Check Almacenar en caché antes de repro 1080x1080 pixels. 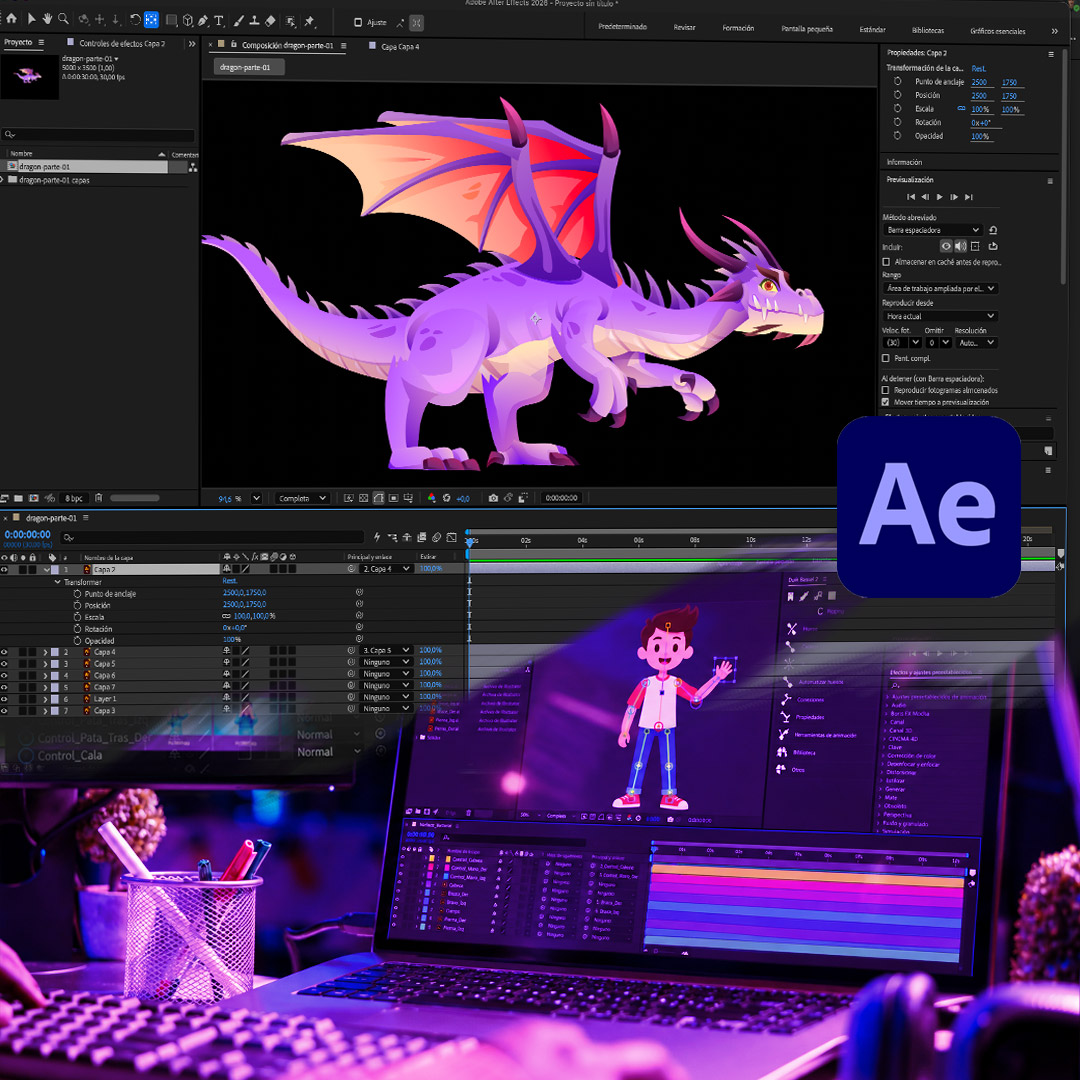(x=886, y=262)
